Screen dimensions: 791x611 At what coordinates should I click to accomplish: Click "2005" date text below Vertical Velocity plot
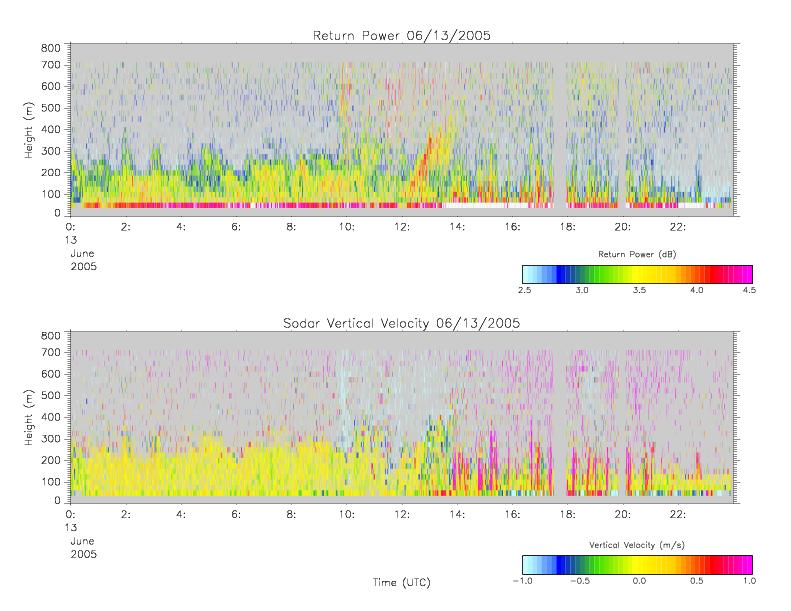click(x=83, y=554)
